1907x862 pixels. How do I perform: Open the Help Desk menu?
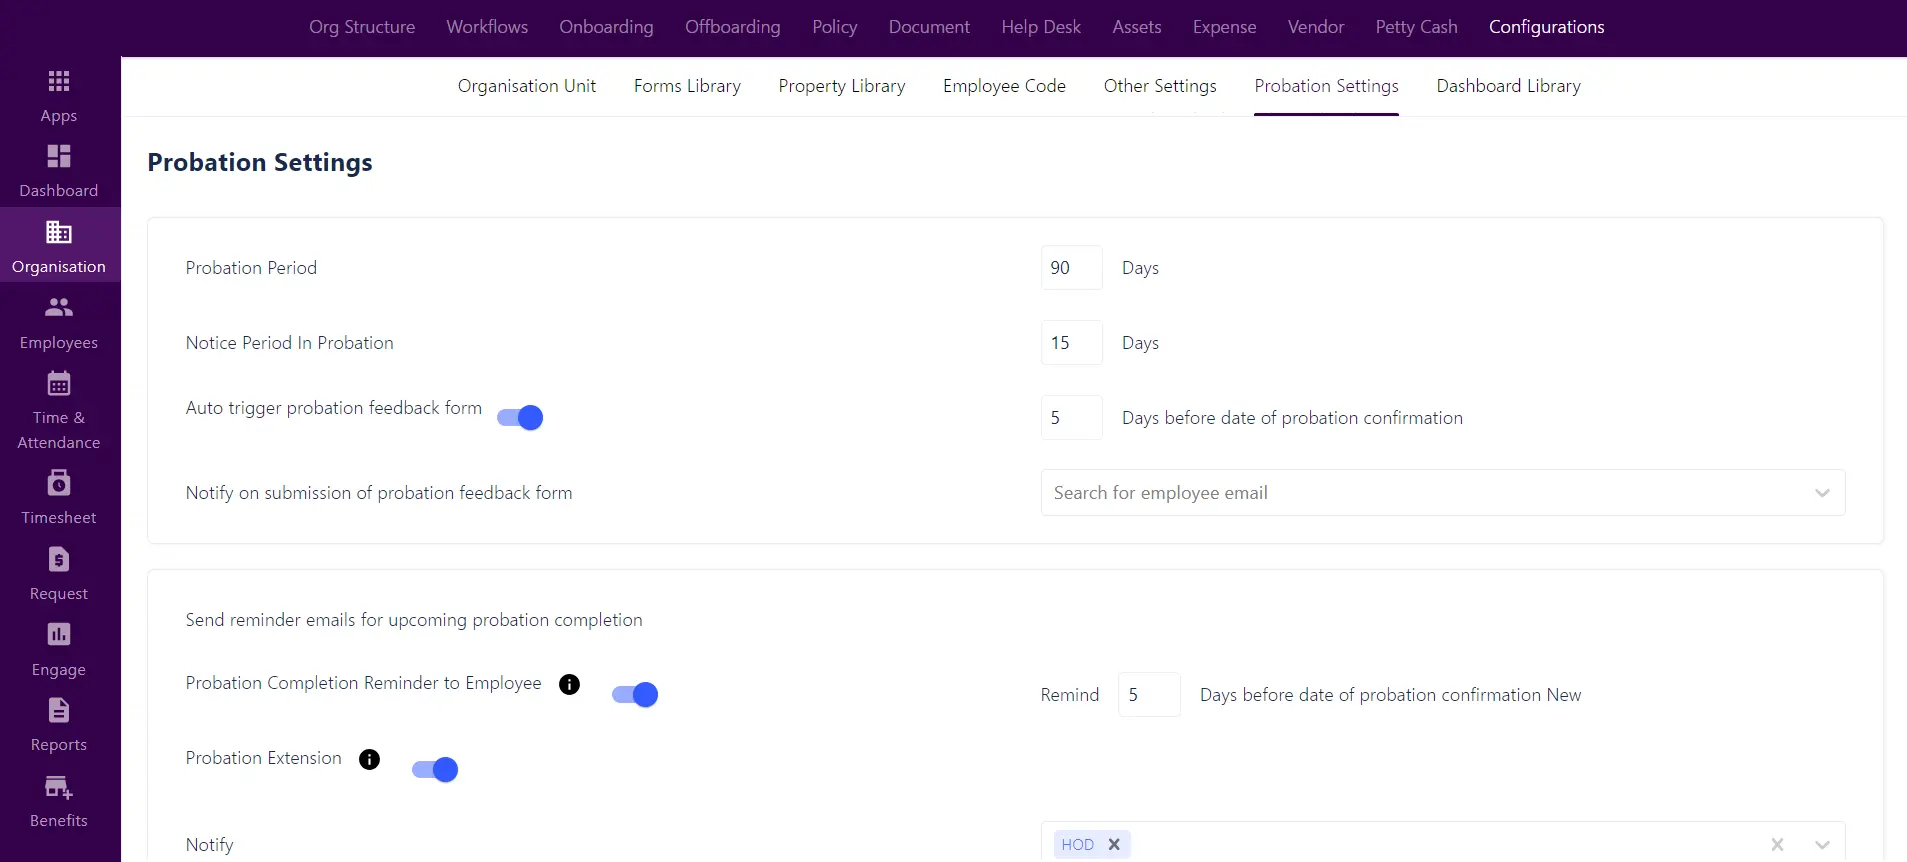pos(1041,27)
